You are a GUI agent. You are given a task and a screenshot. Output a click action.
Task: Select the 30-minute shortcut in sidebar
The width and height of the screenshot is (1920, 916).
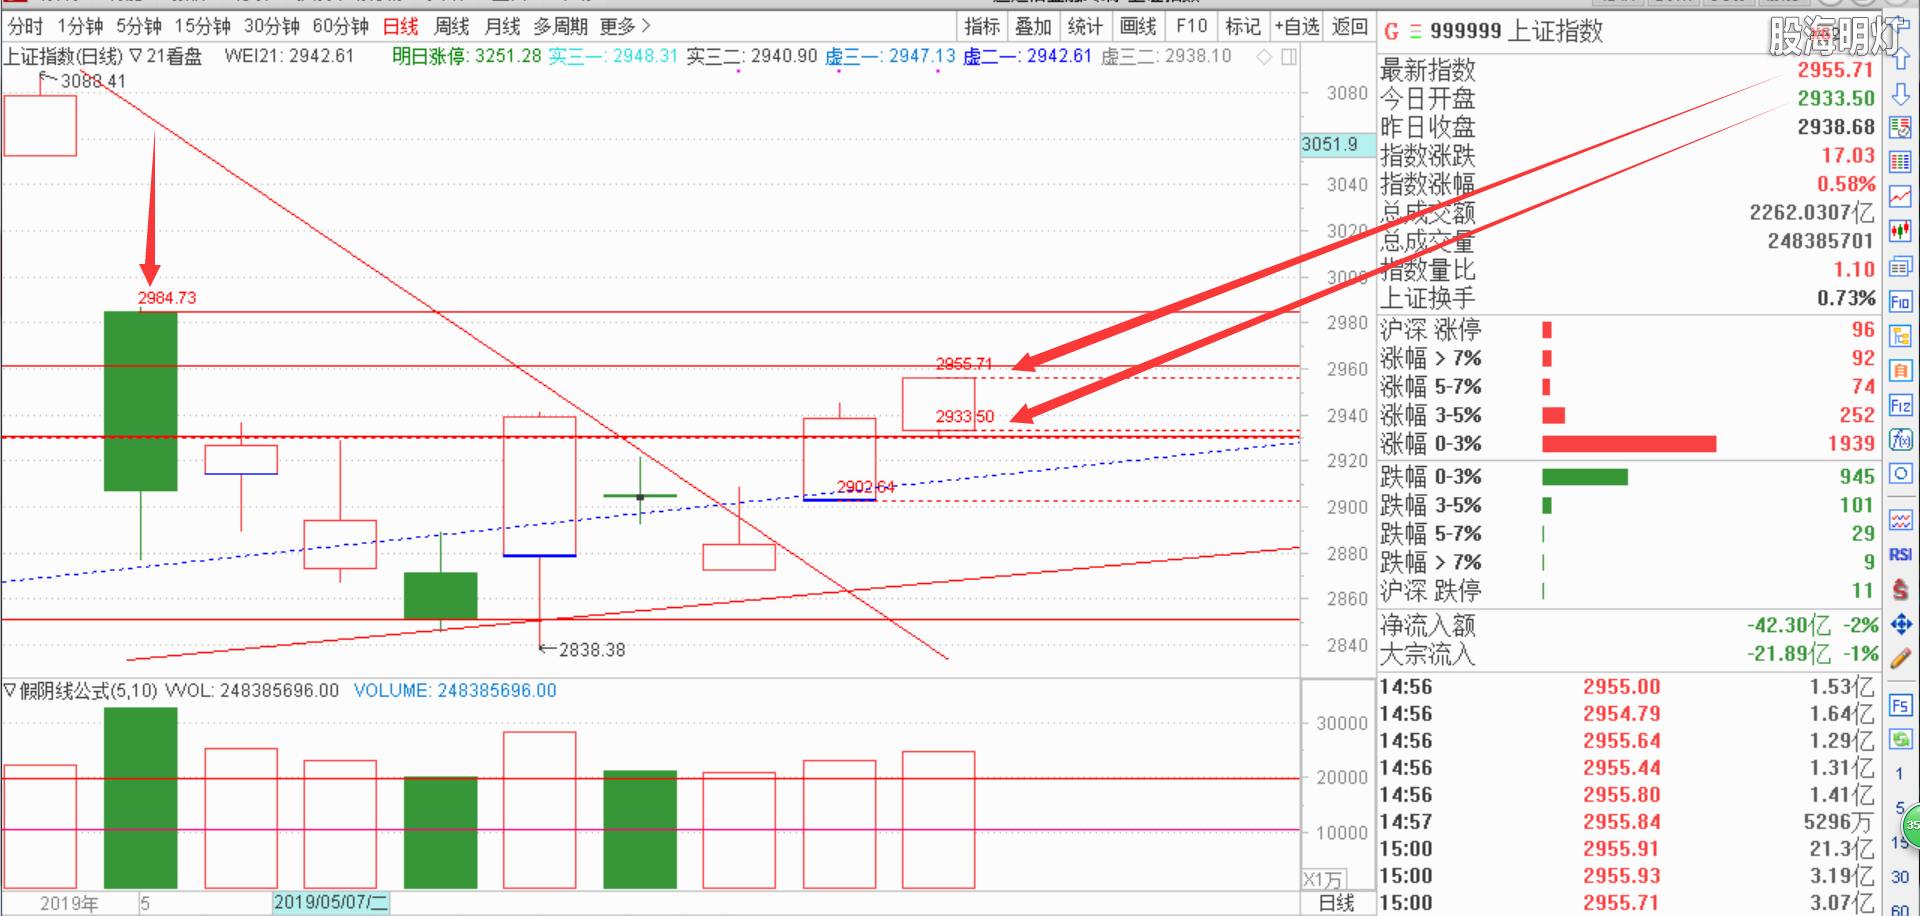tap(1900, 877)
